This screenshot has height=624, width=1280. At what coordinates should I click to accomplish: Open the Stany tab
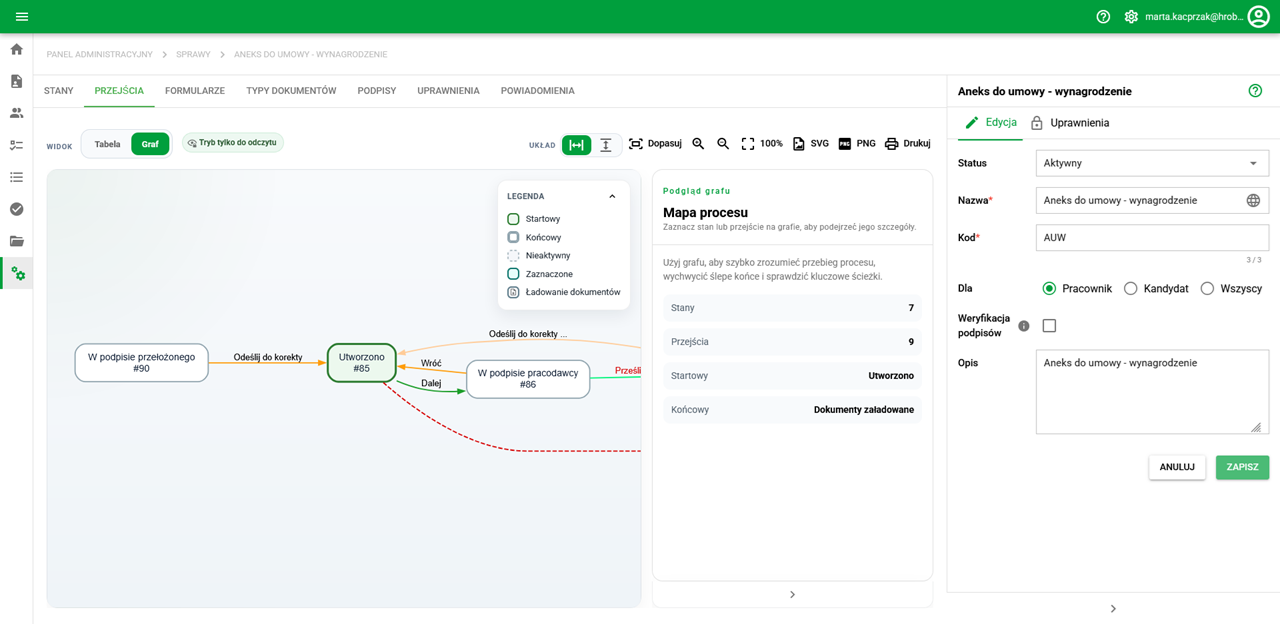click(x=59, y=91)
